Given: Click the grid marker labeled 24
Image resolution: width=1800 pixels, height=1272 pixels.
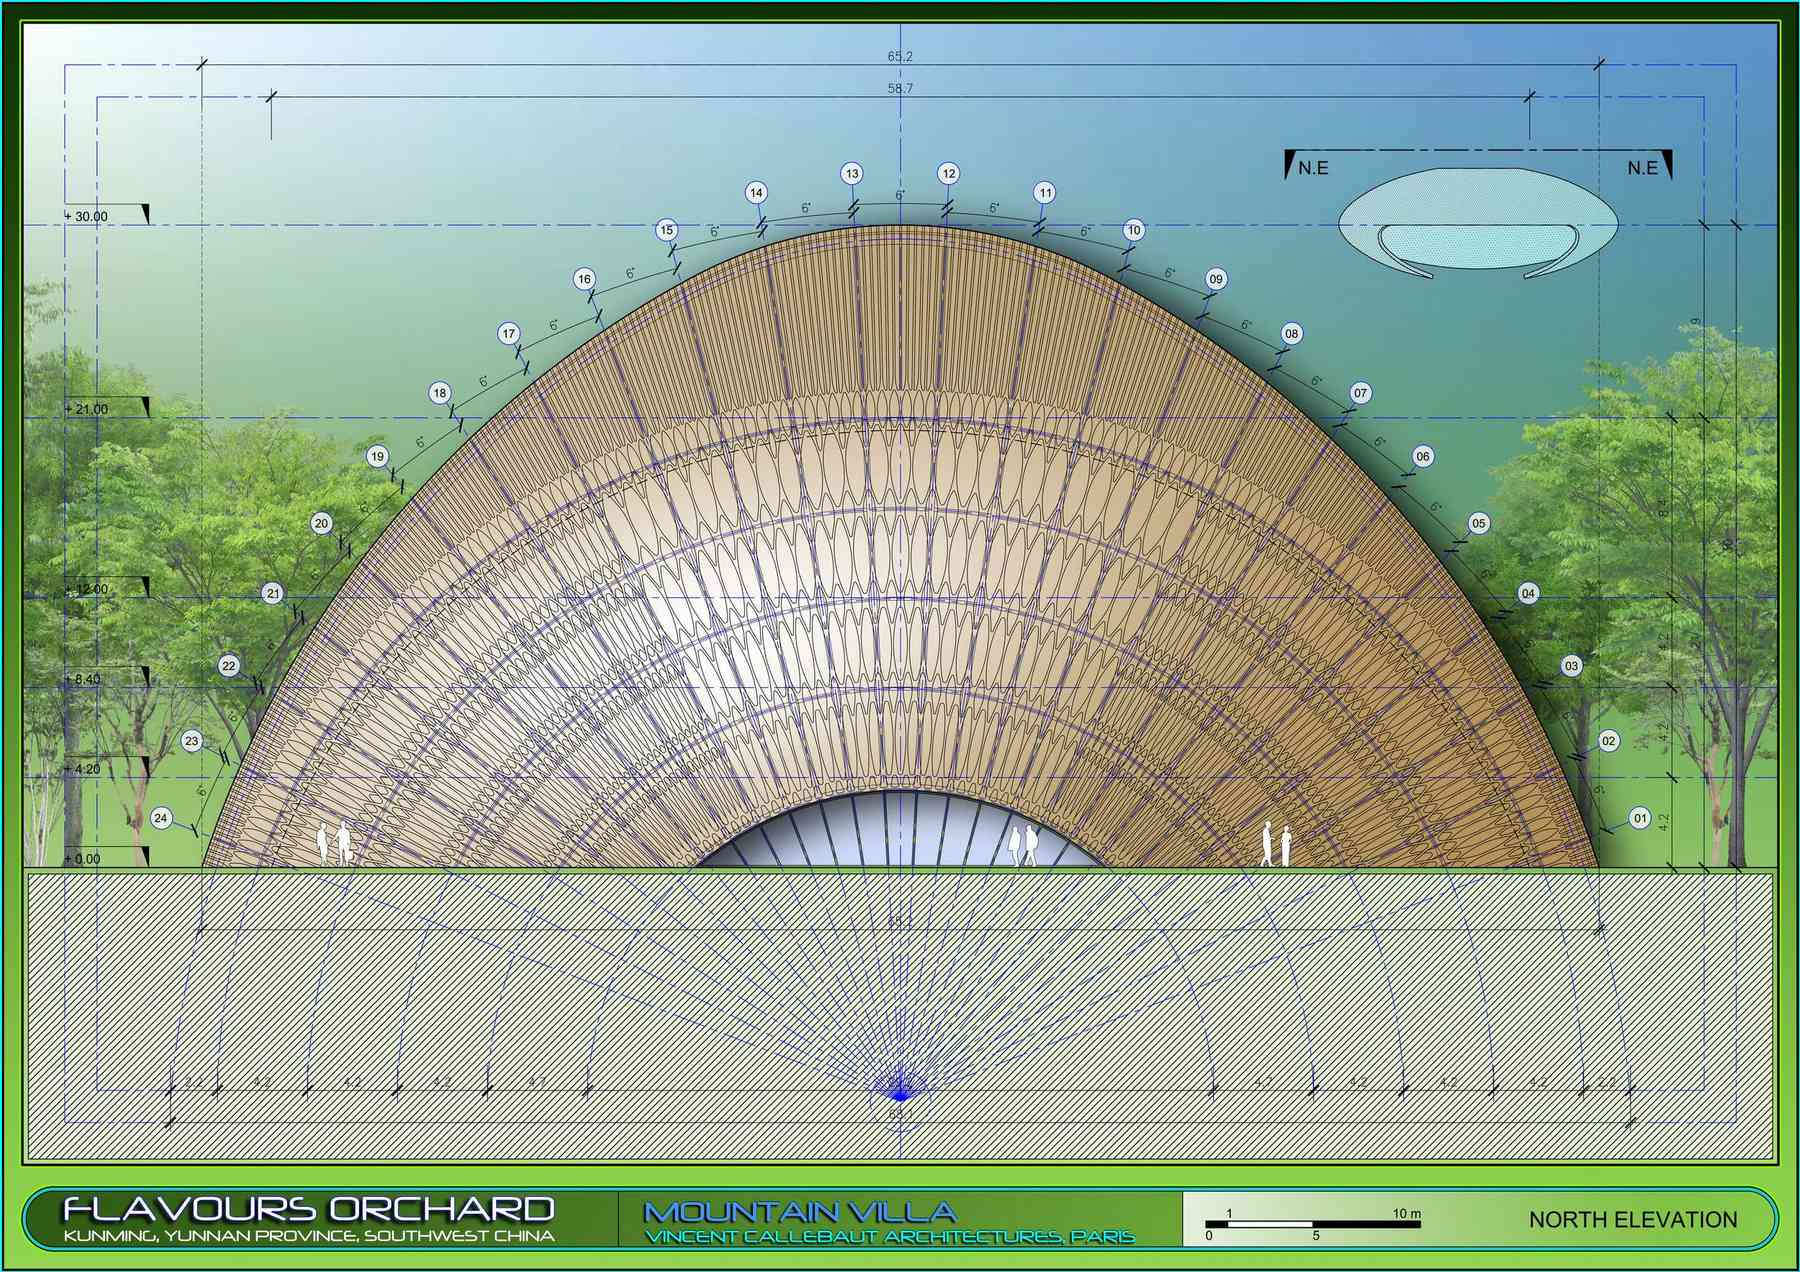Looking at the screenshot, I should (x=161, y=818).
